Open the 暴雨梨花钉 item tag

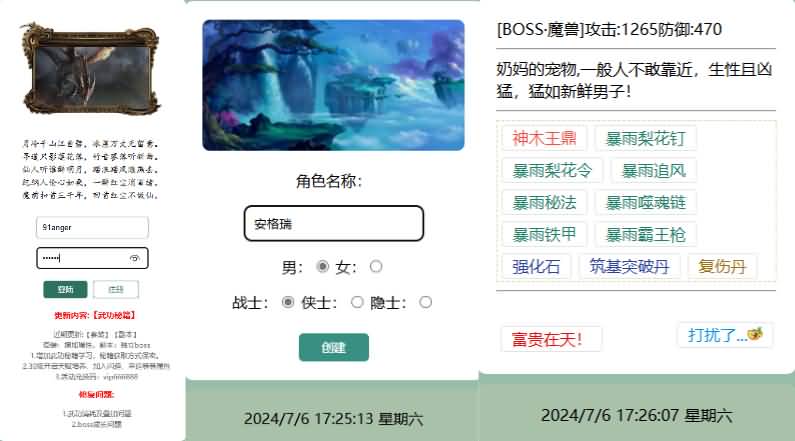point(645,138)
